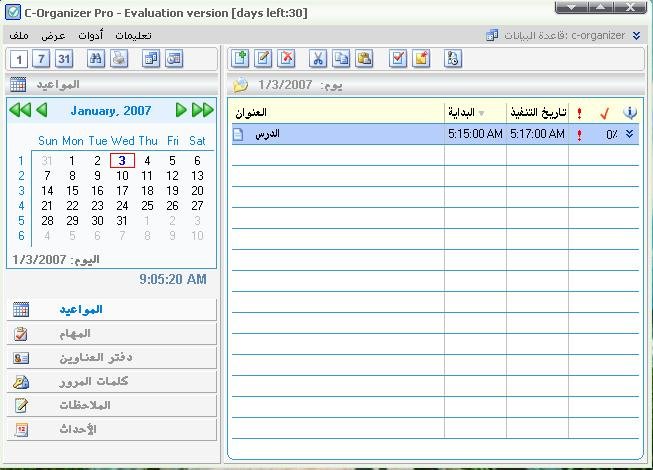The width and height of the screenshot is (653, 470).
Task: Click the mark completed checkbox icon
Action: pos(398,59)
